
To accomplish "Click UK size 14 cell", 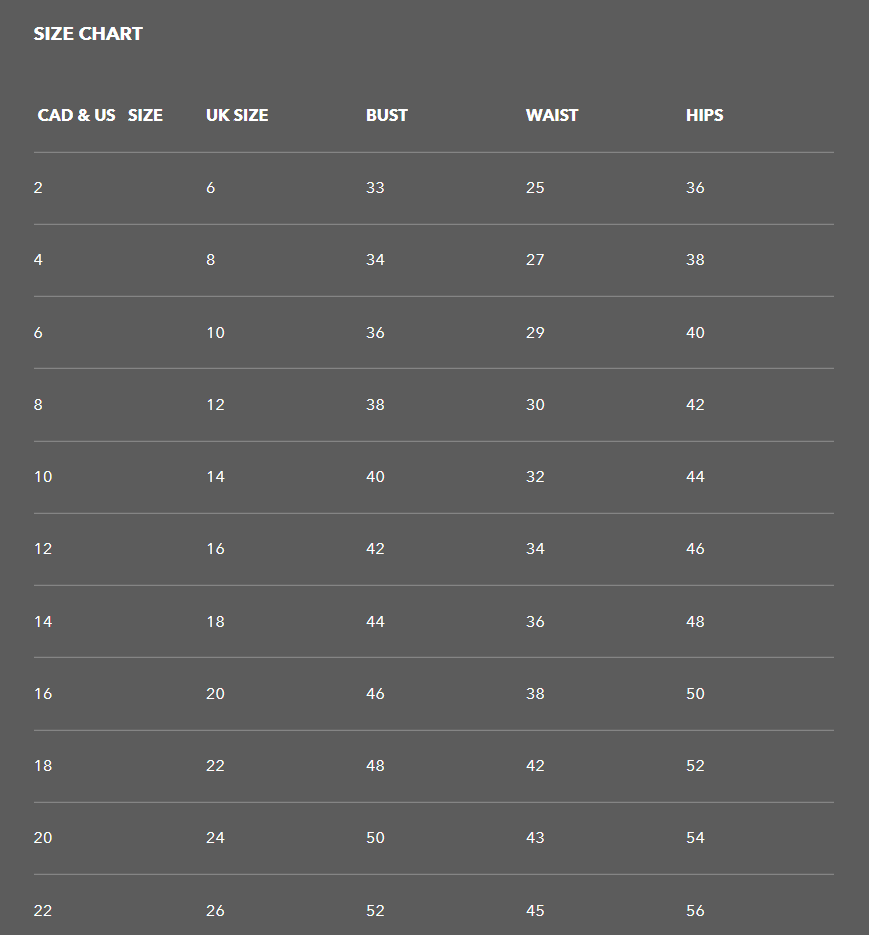I will (215, 477).
